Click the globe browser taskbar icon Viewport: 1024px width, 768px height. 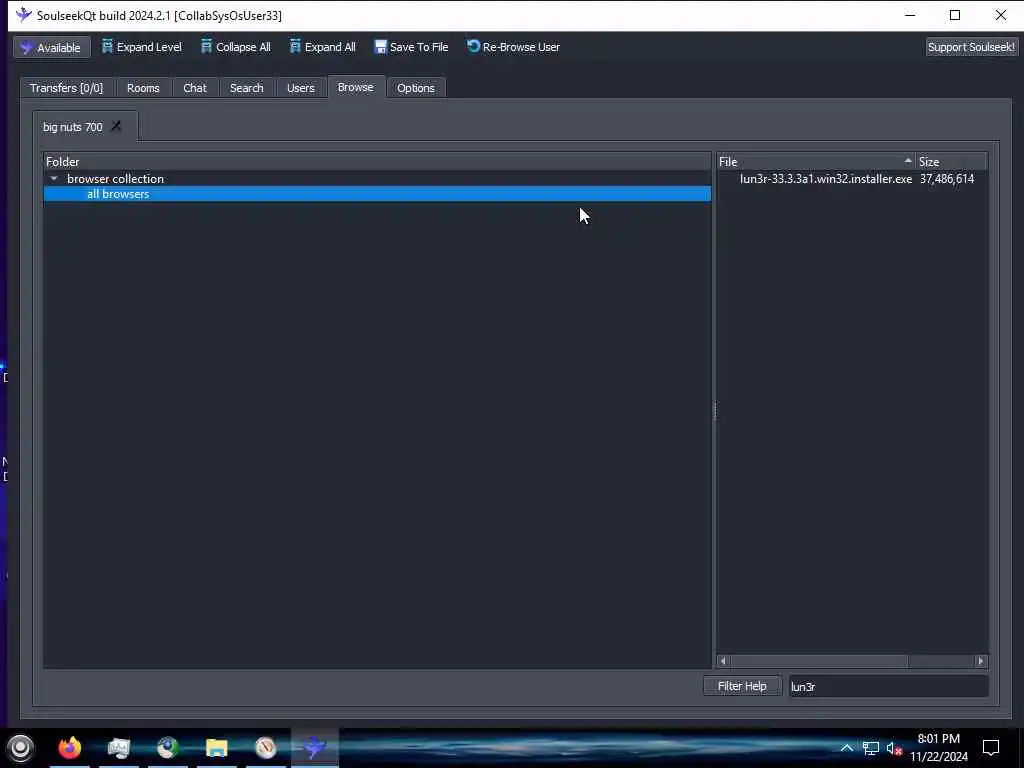pos(167,747)
